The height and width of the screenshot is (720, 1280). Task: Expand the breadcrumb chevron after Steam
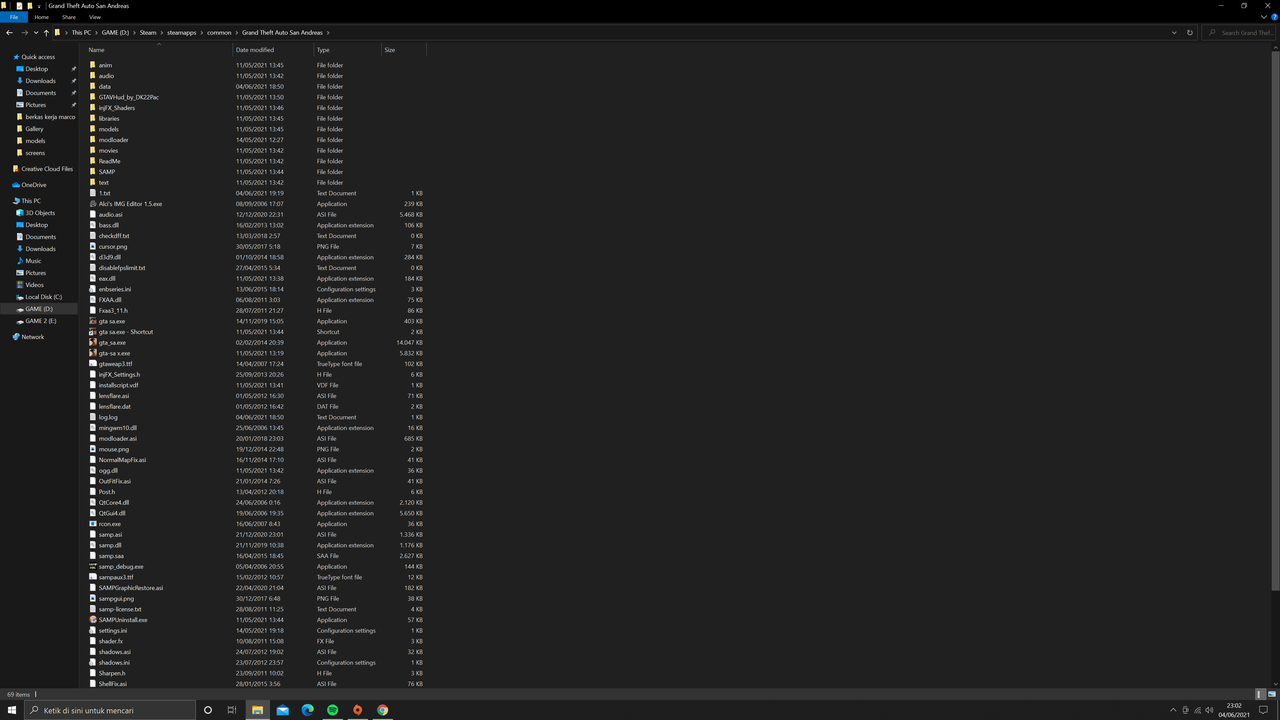point(162,32)
